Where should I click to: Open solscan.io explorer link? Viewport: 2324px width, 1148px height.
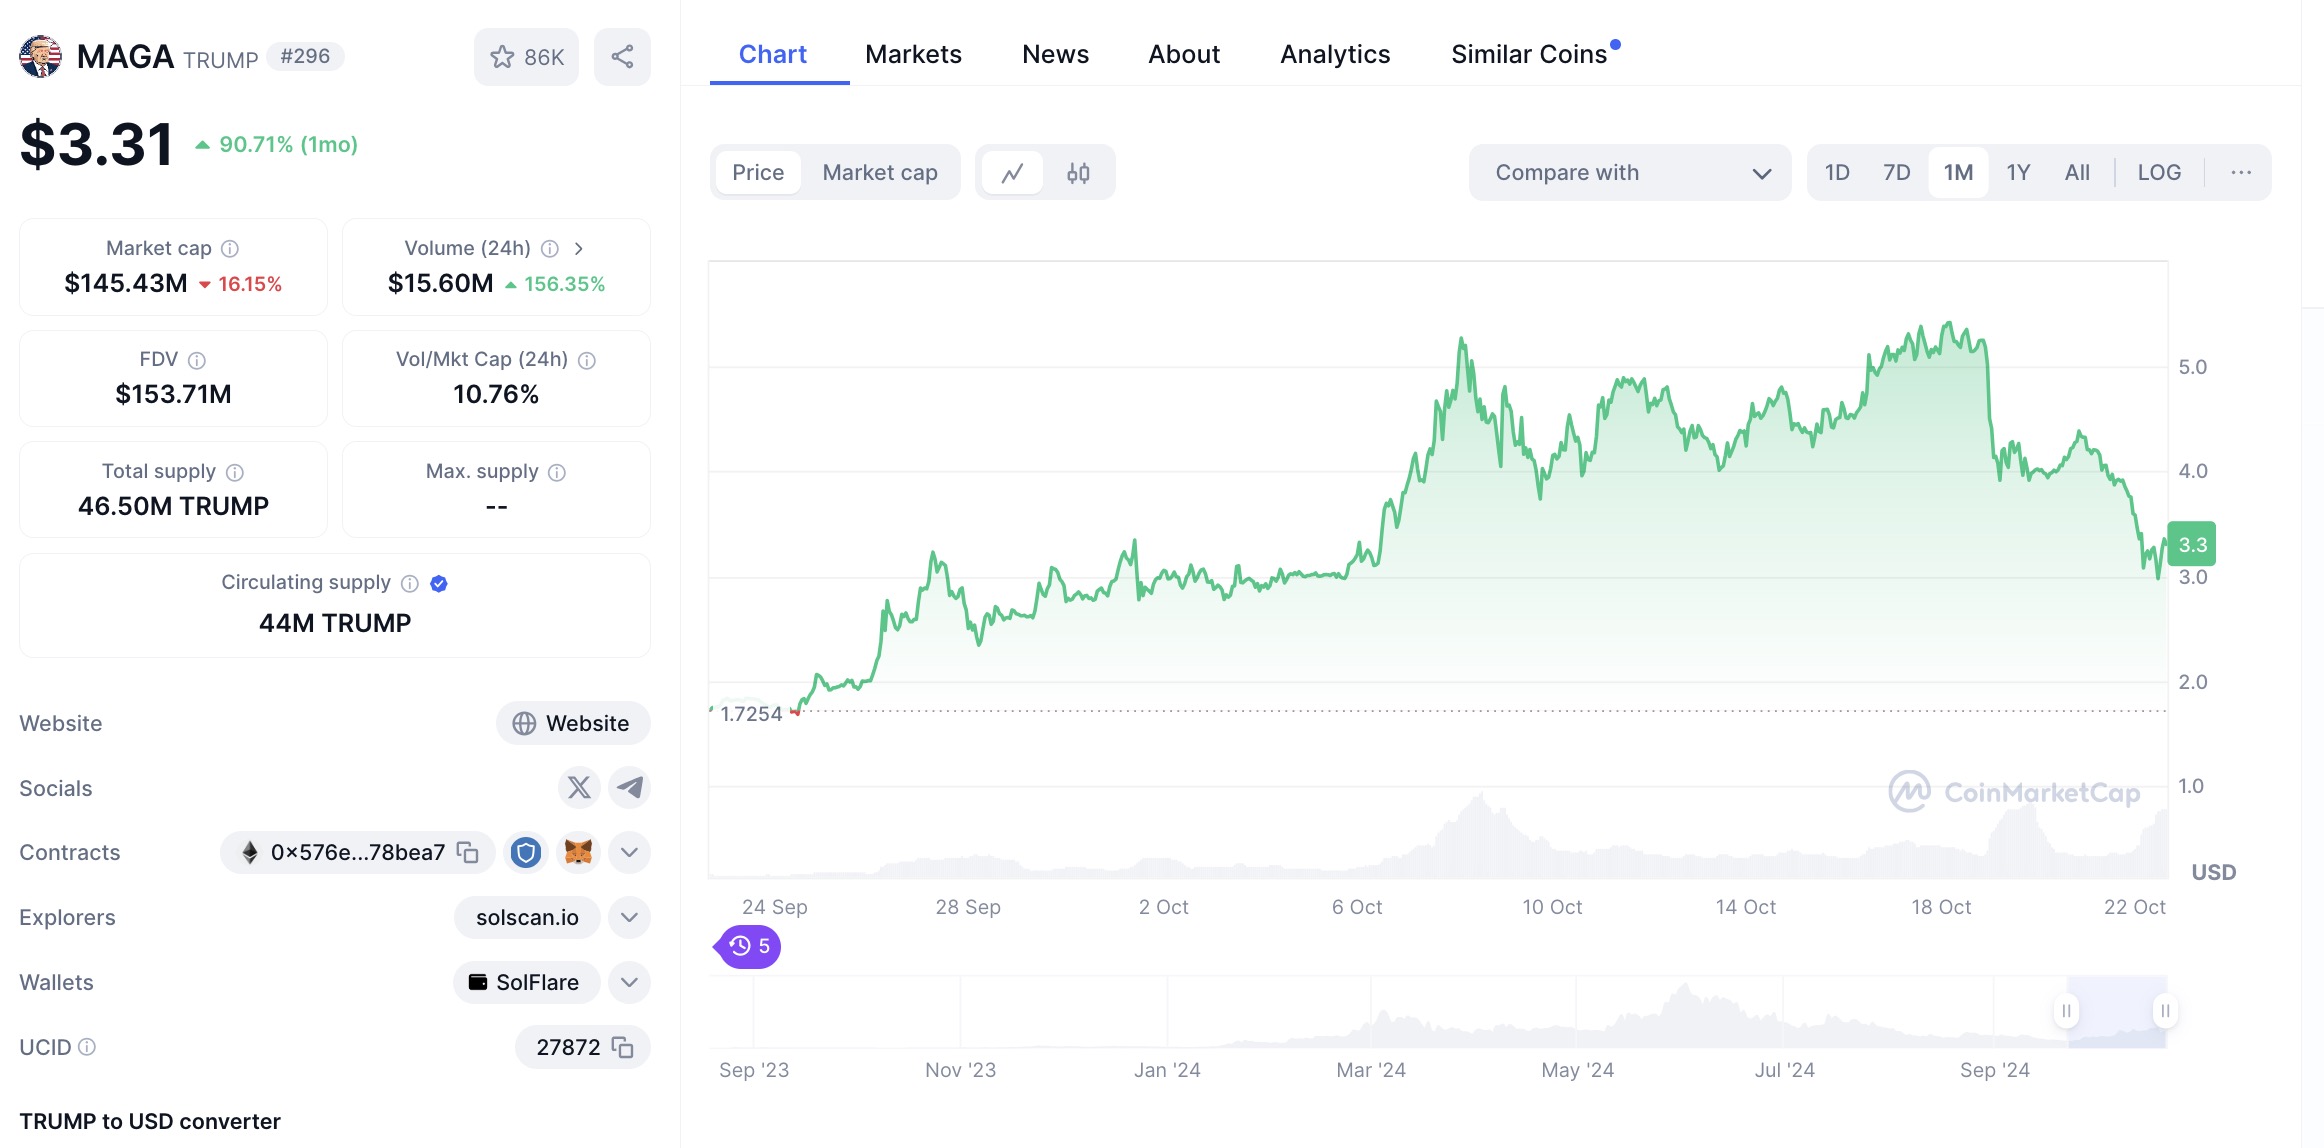pos(527,917)
